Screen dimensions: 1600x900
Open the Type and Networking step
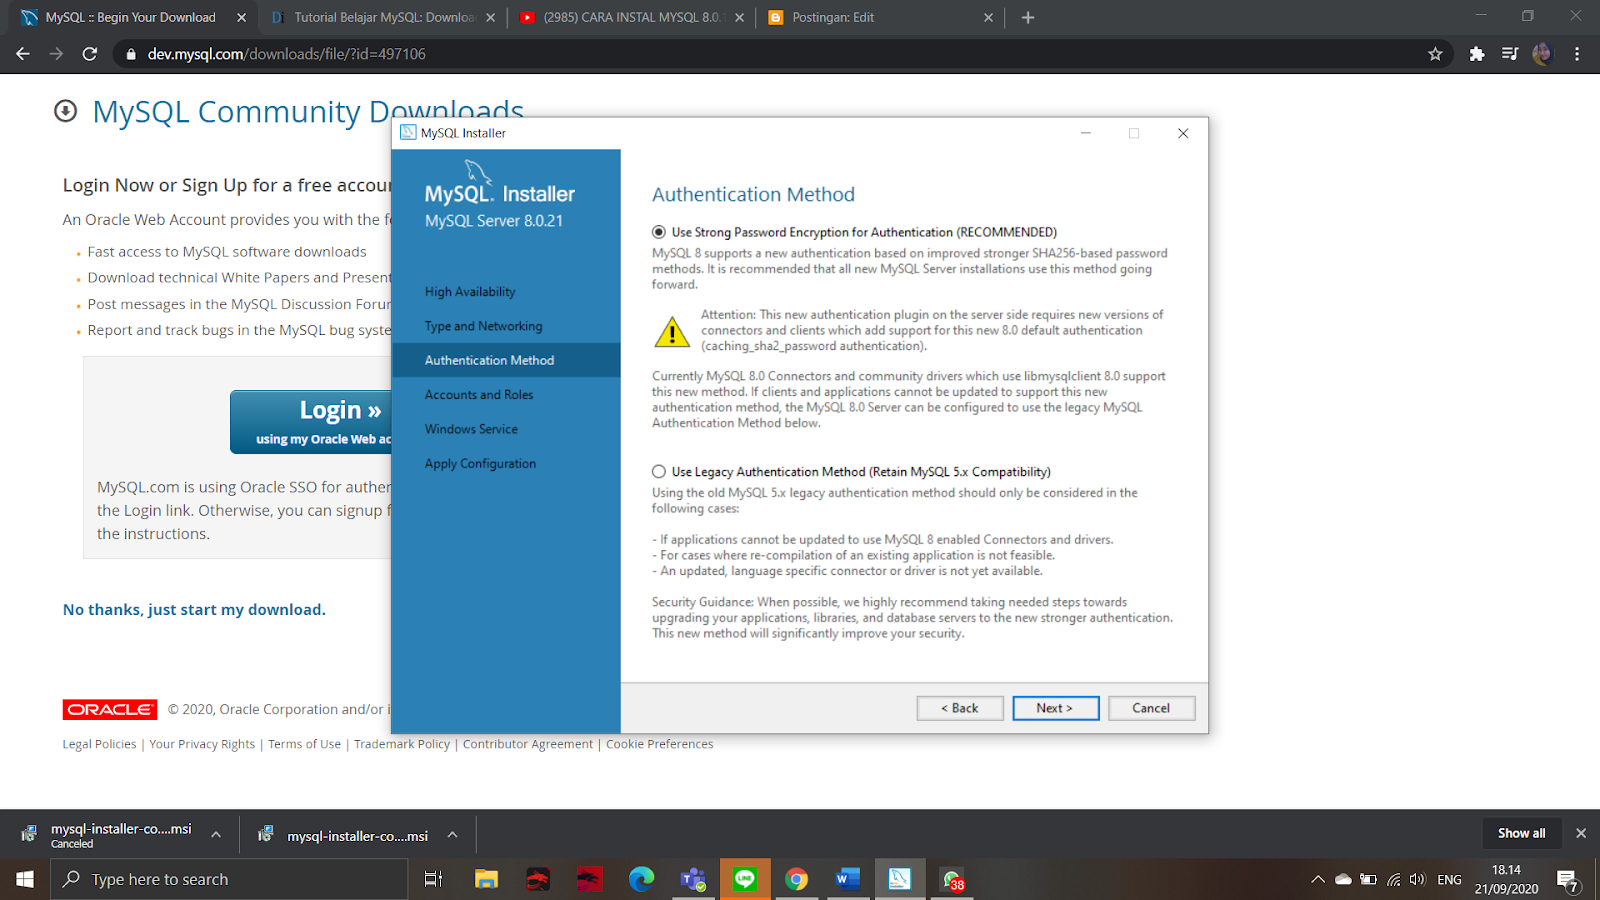pos(483,326)
